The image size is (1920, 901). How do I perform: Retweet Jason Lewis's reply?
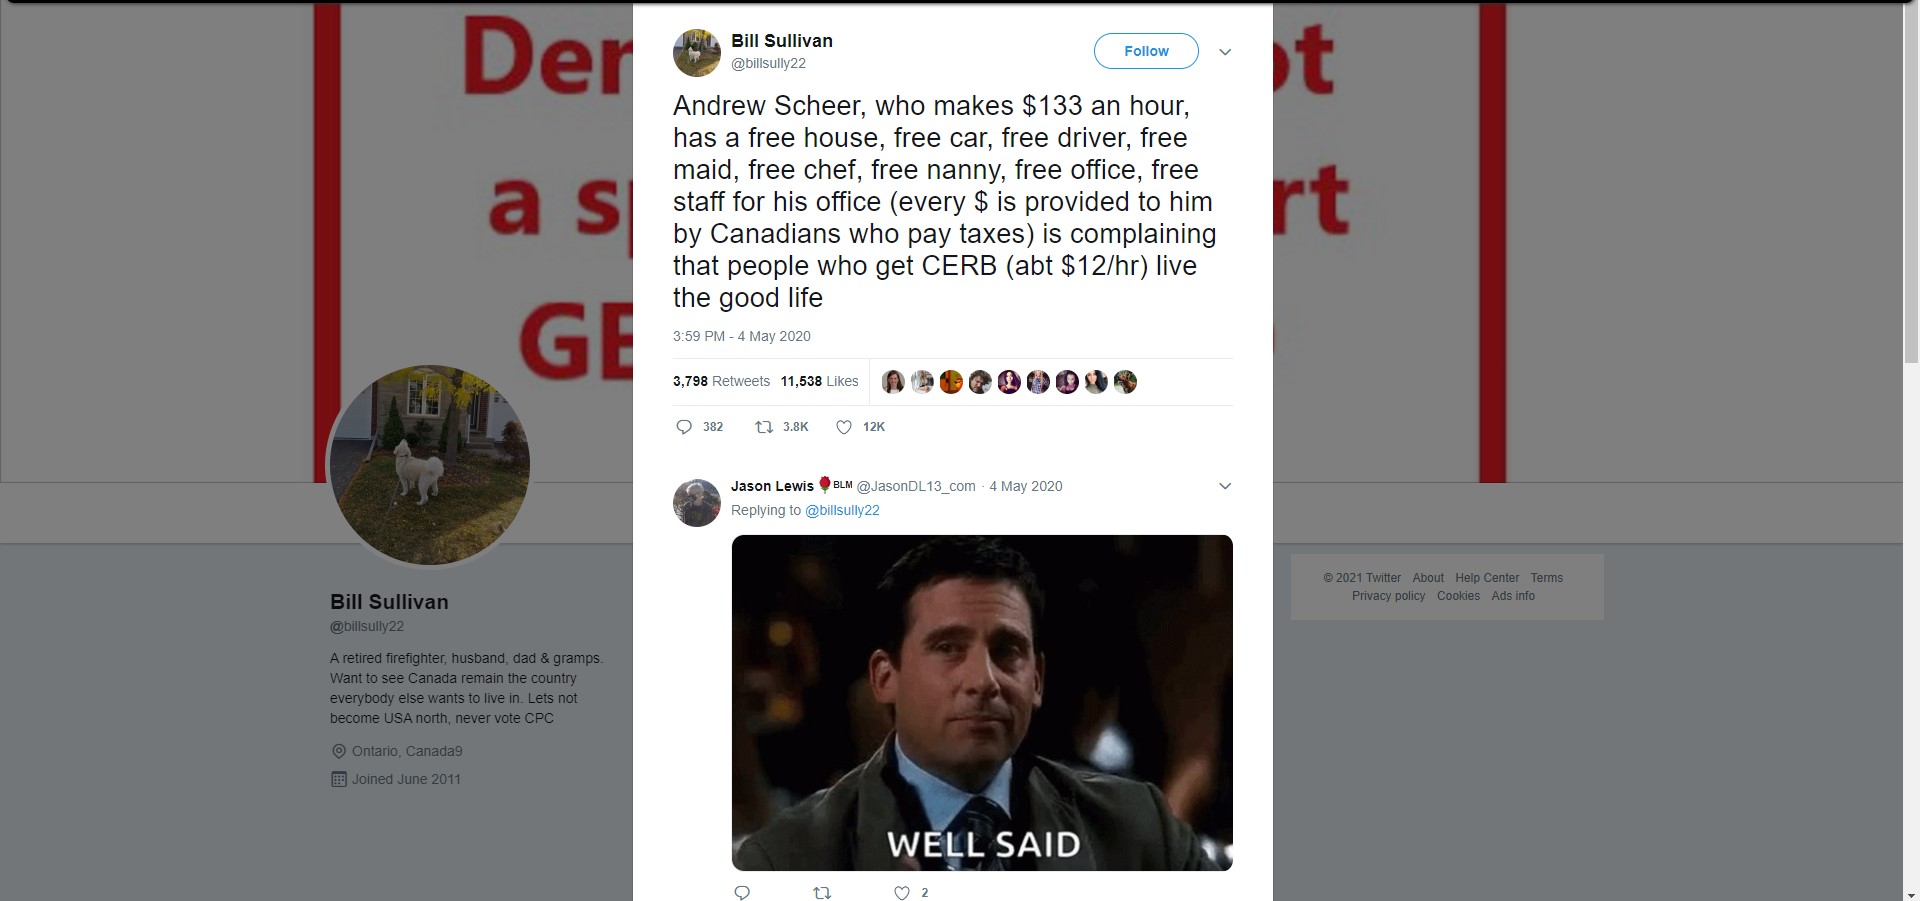pos(822,893)
